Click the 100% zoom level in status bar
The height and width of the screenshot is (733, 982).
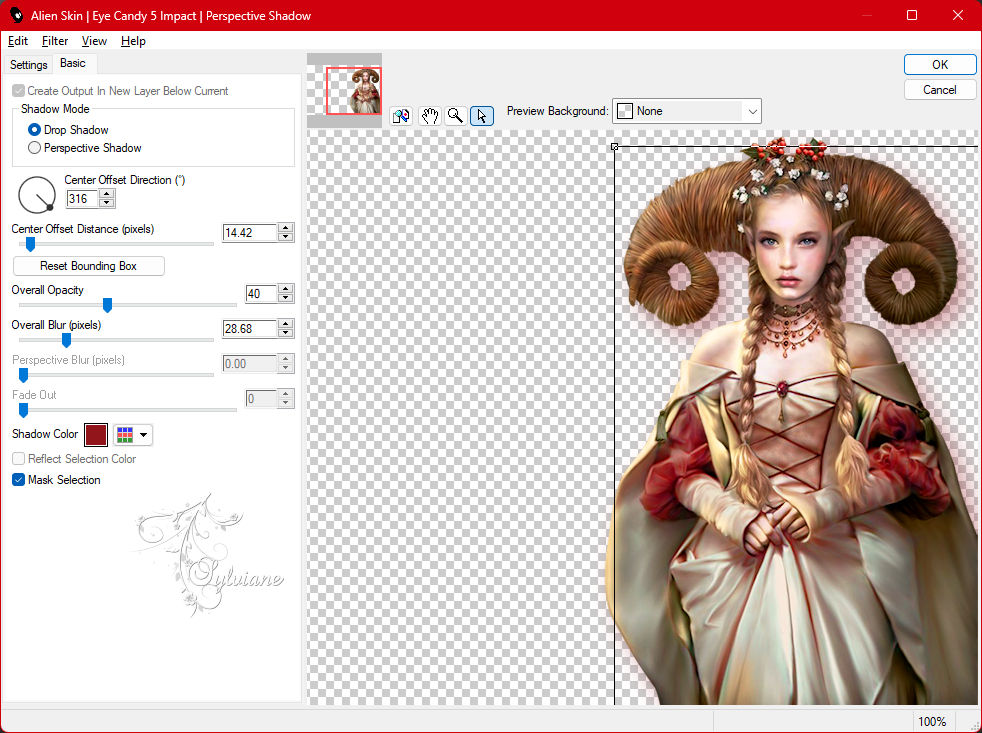[x=931, y=722]
